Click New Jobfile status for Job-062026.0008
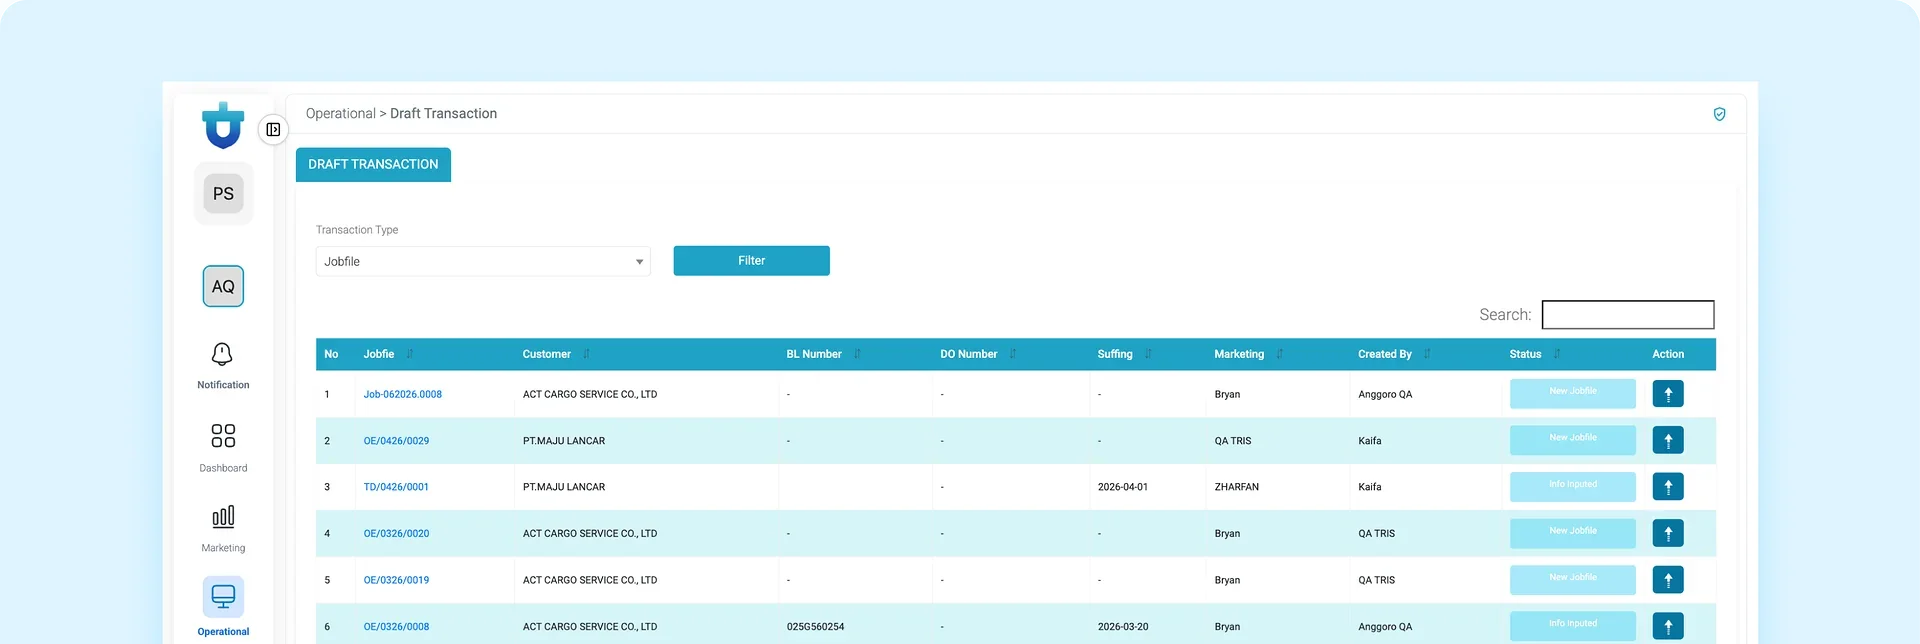The image size is (1920, 644). click(1573, 394)
